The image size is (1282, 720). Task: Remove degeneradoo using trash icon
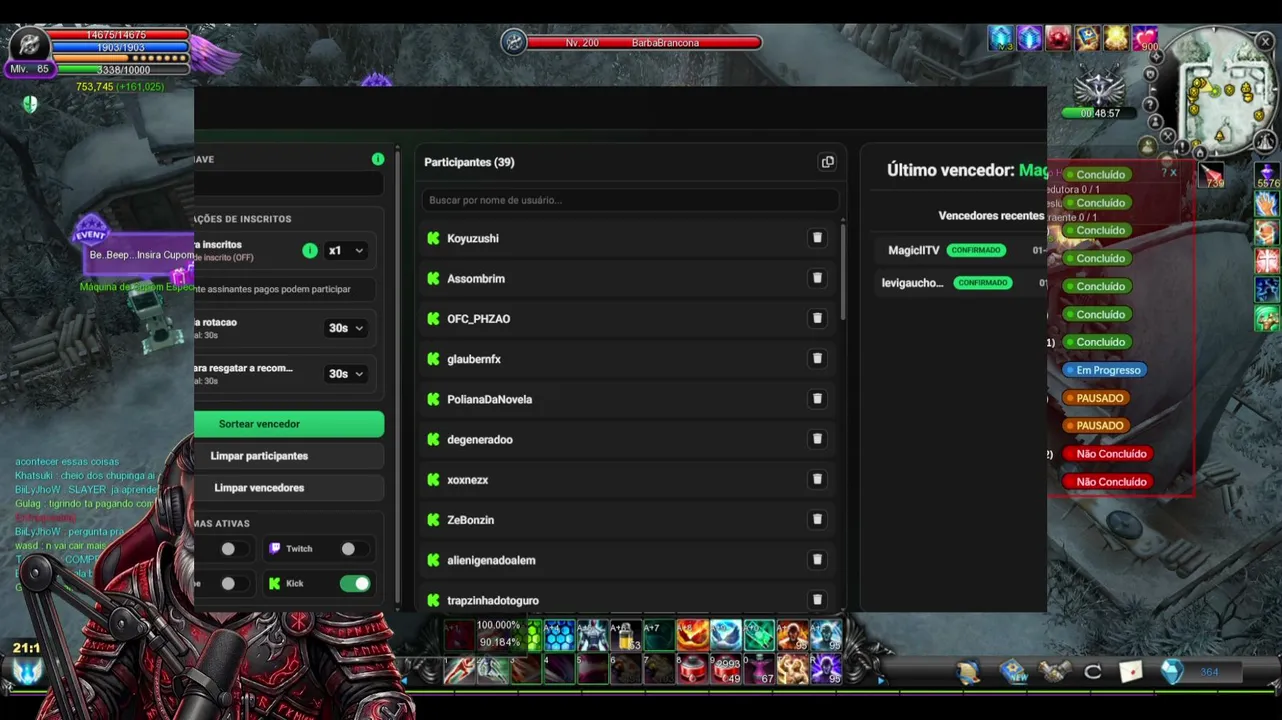pos(817,439)
